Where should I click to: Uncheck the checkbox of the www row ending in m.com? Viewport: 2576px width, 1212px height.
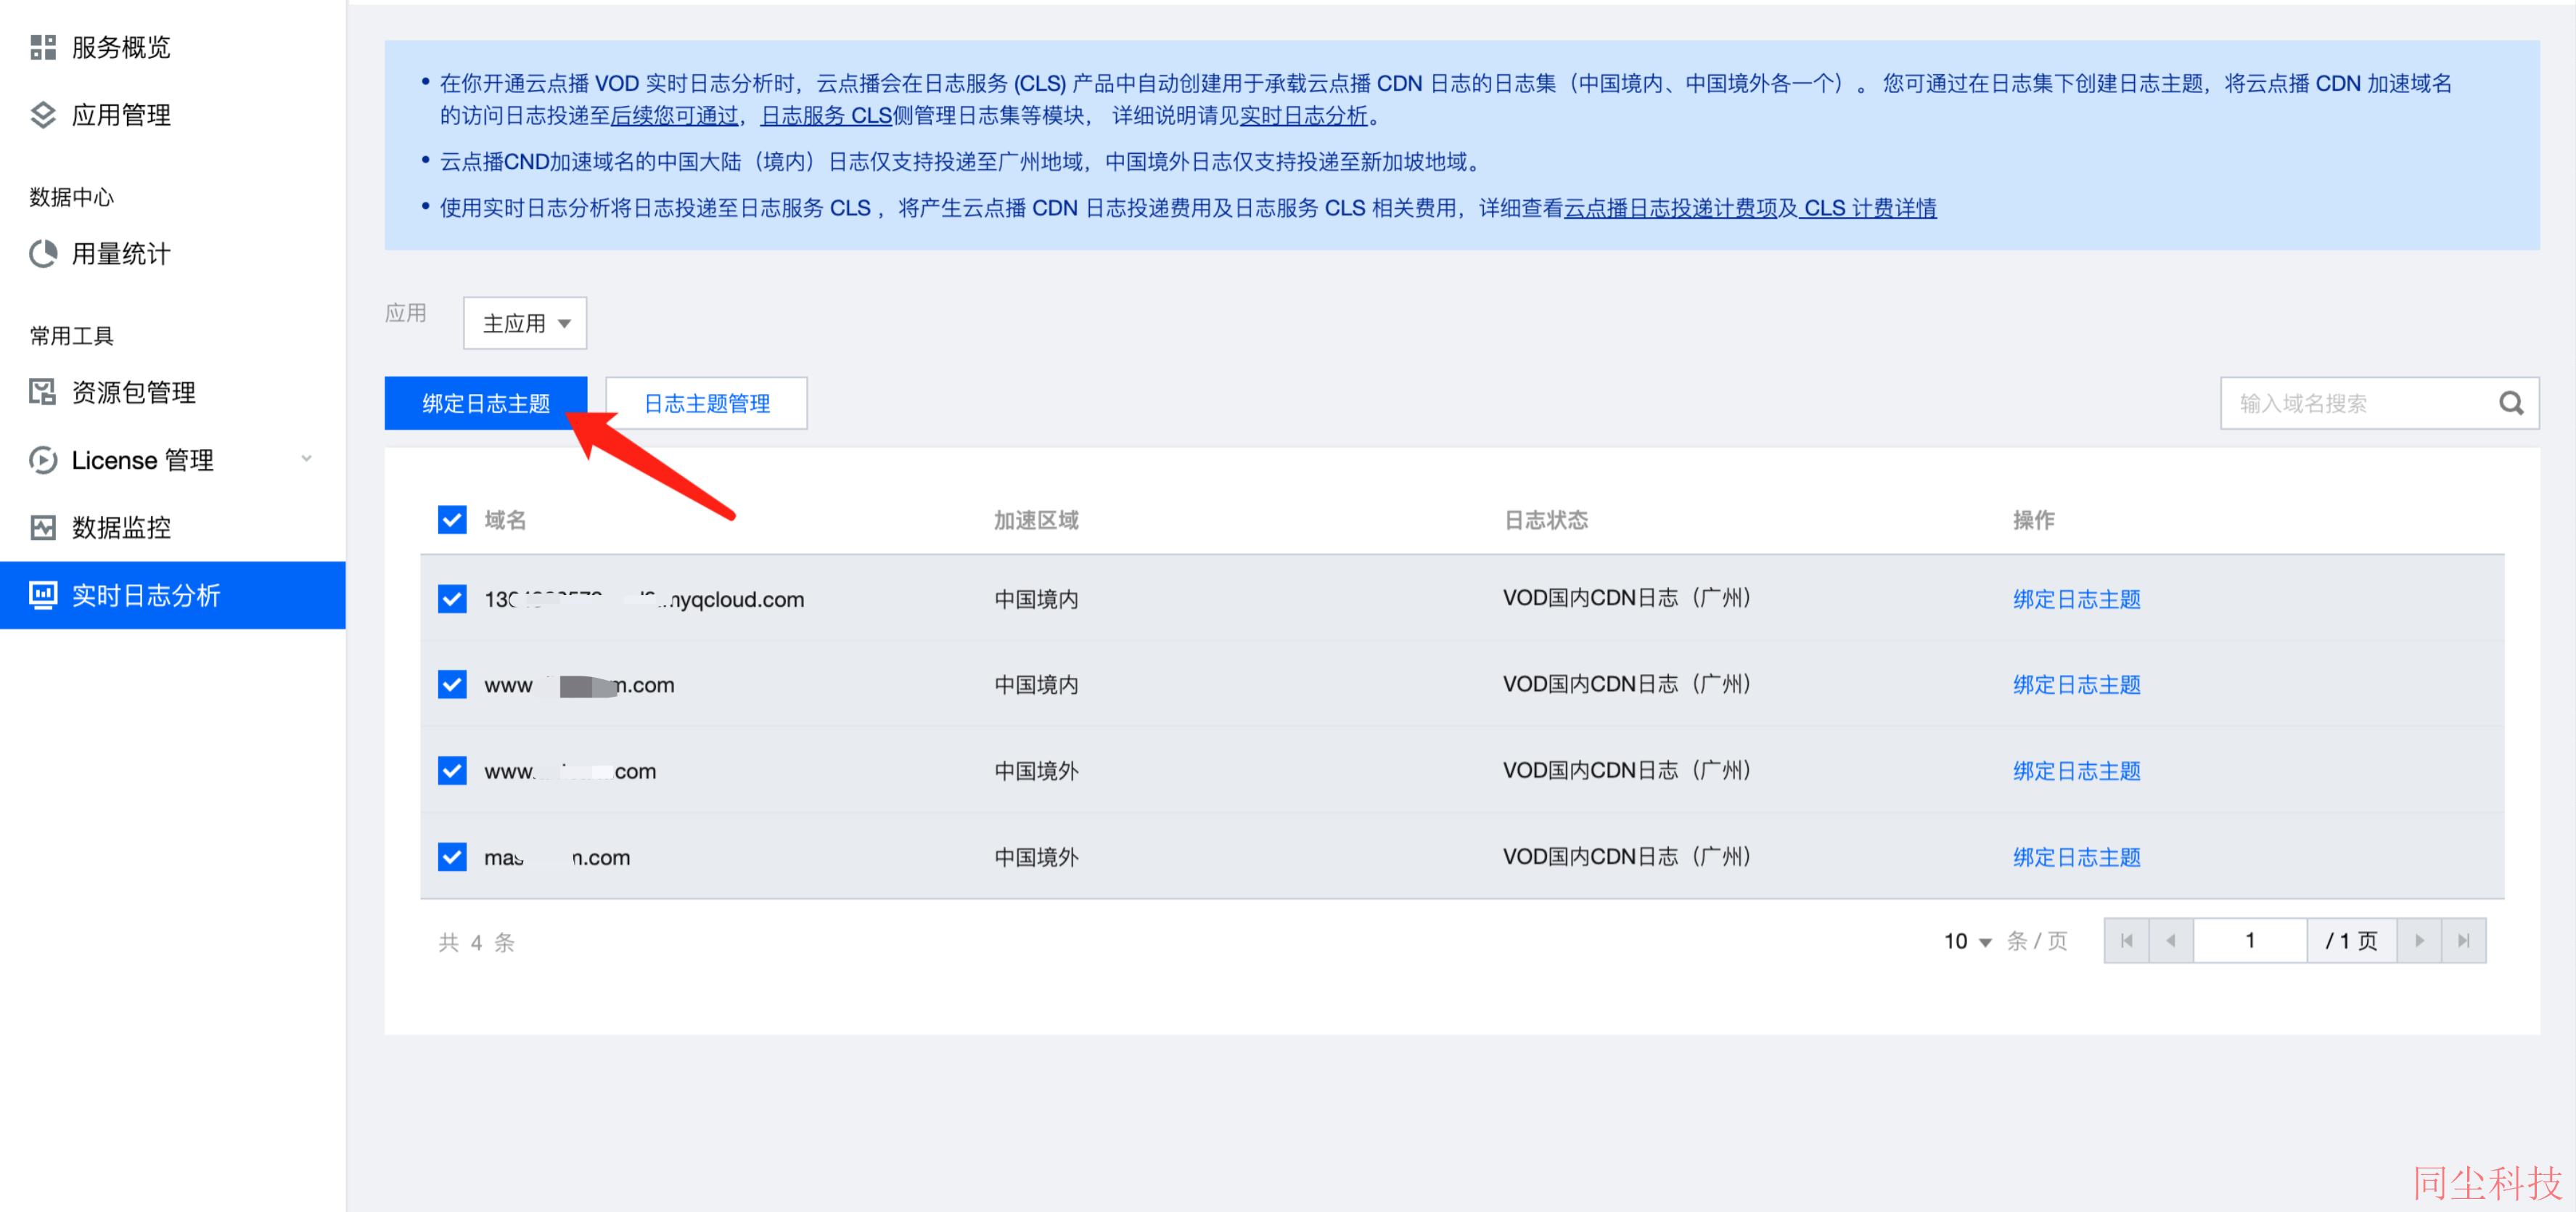[452, 685]
